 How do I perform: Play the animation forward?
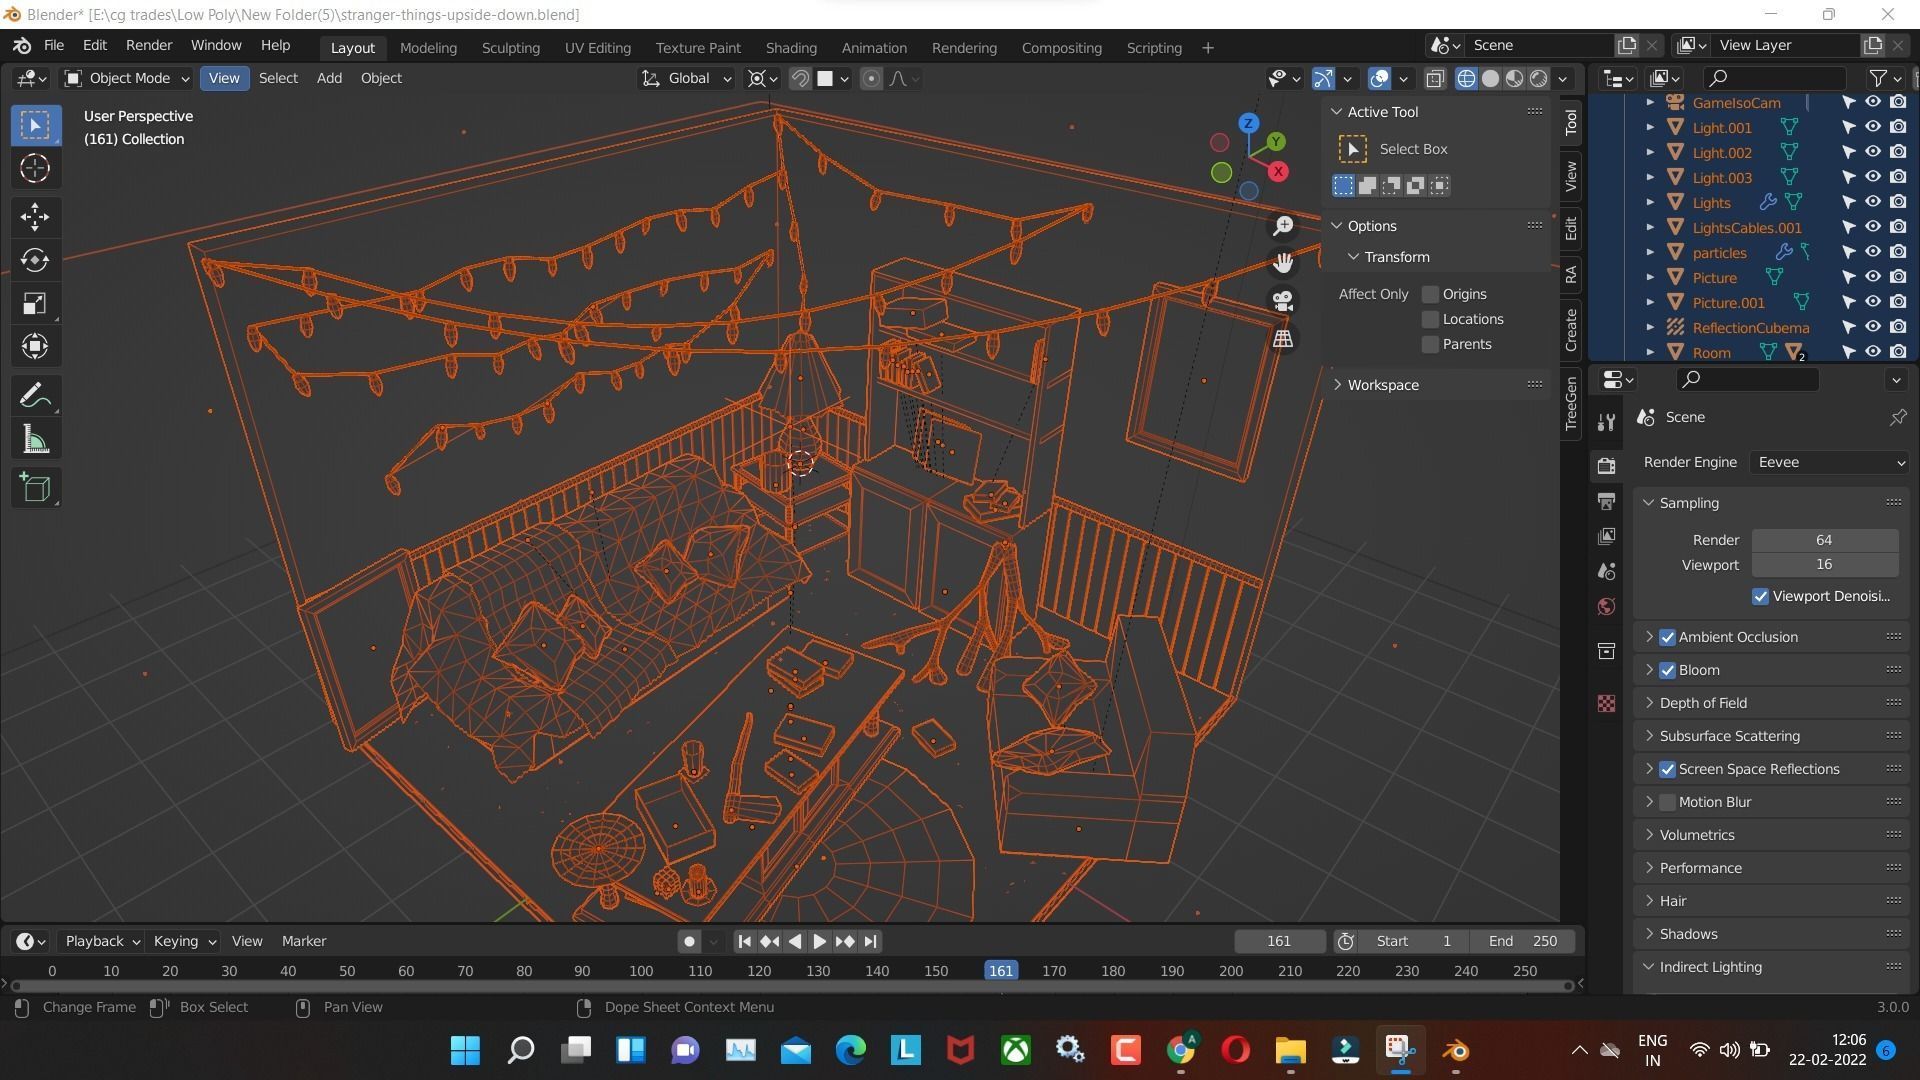pos(819,941)
